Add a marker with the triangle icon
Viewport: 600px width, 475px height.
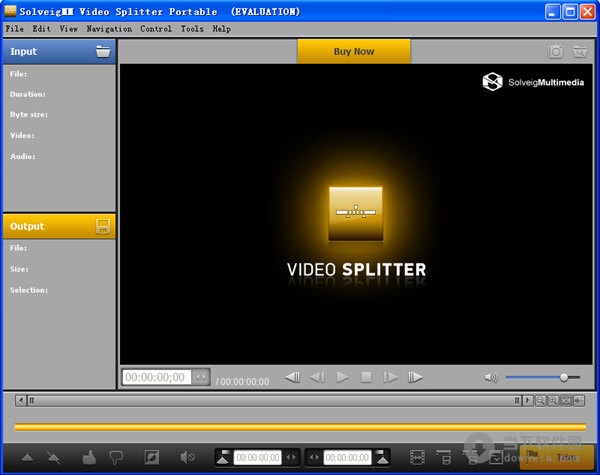click(x=27, y=457)
